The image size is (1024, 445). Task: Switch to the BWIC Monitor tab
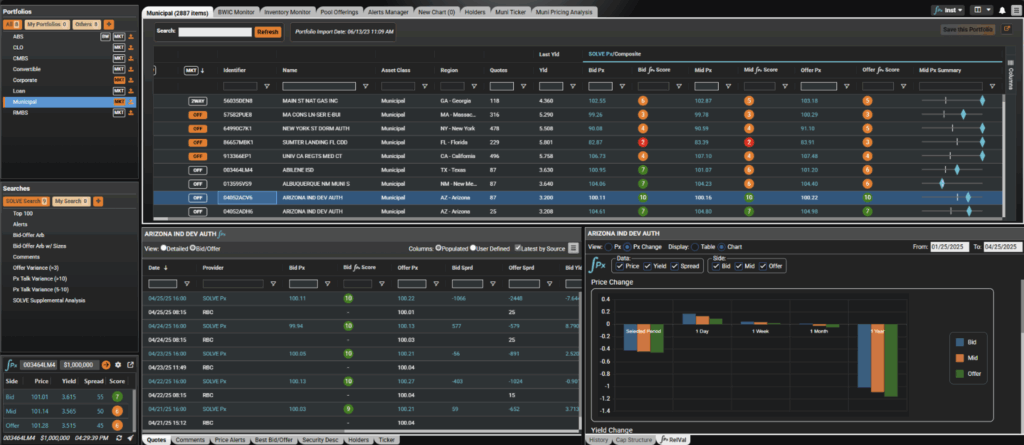point(230,11)
